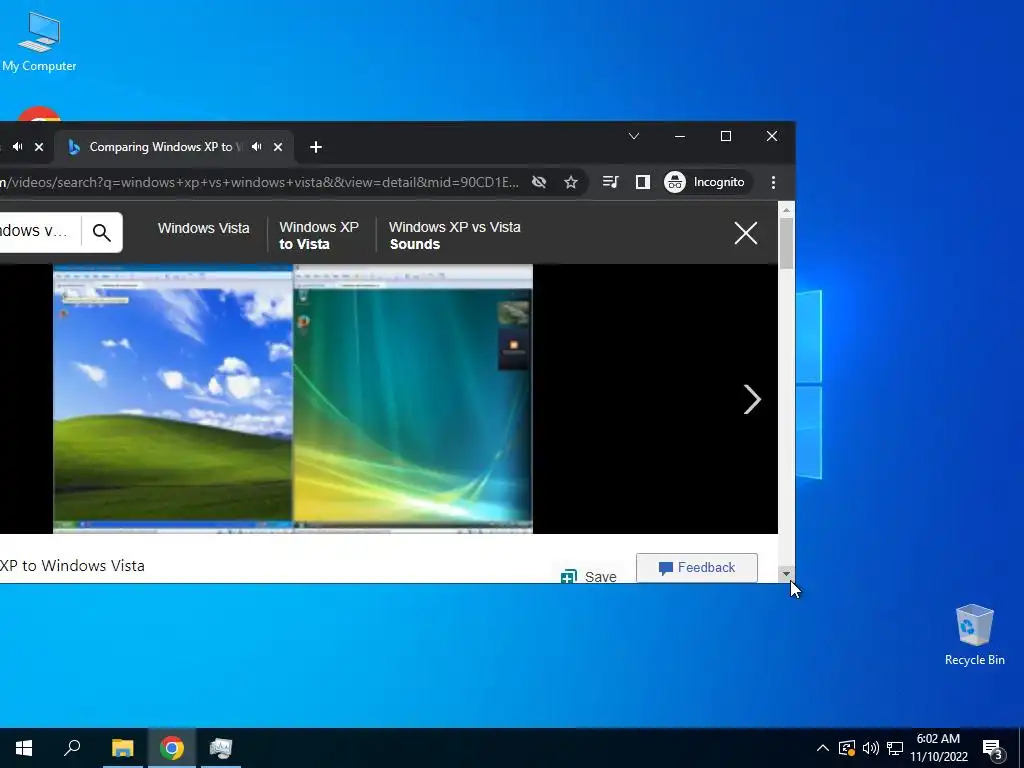Select Windows XP to Vista suggestion
The image size is (1024, 768).
tap(319, 235)
